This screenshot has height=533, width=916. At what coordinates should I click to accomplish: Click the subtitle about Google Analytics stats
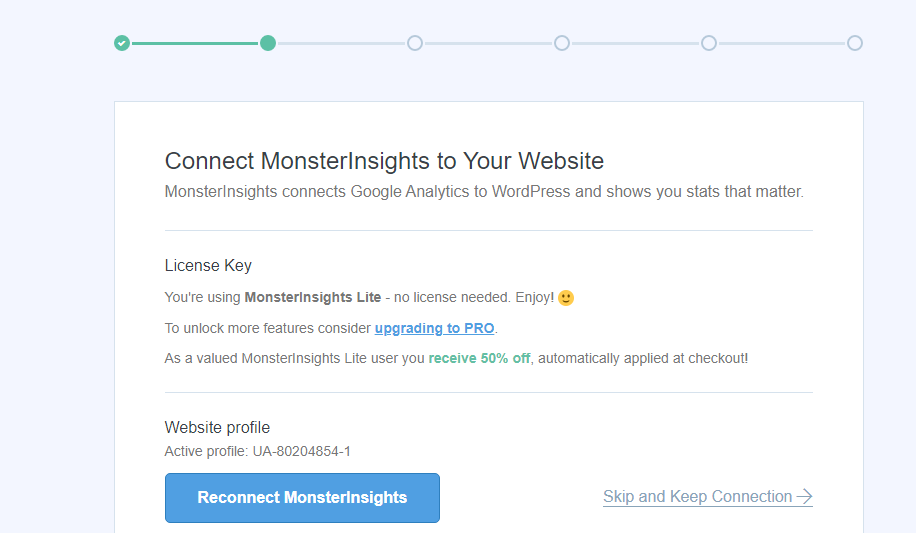coord(484,192)
